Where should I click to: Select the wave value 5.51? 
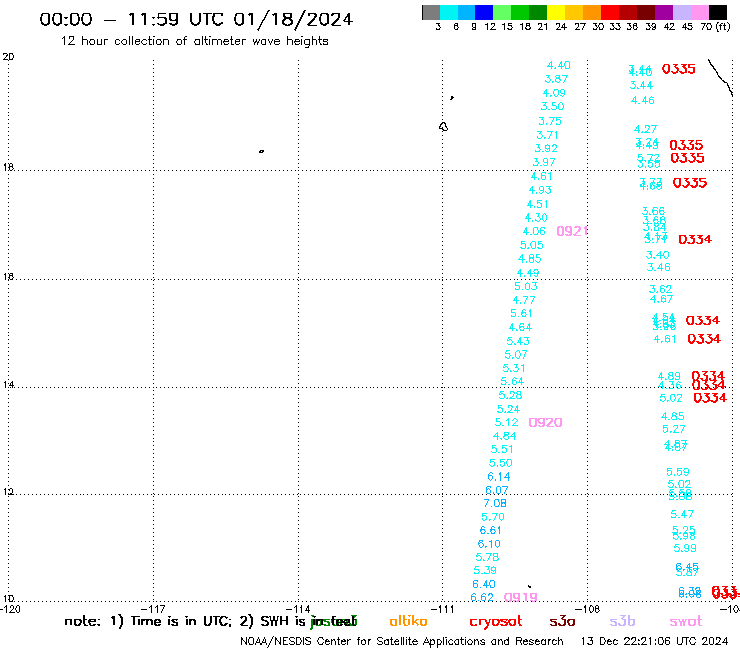pos(502,449)
